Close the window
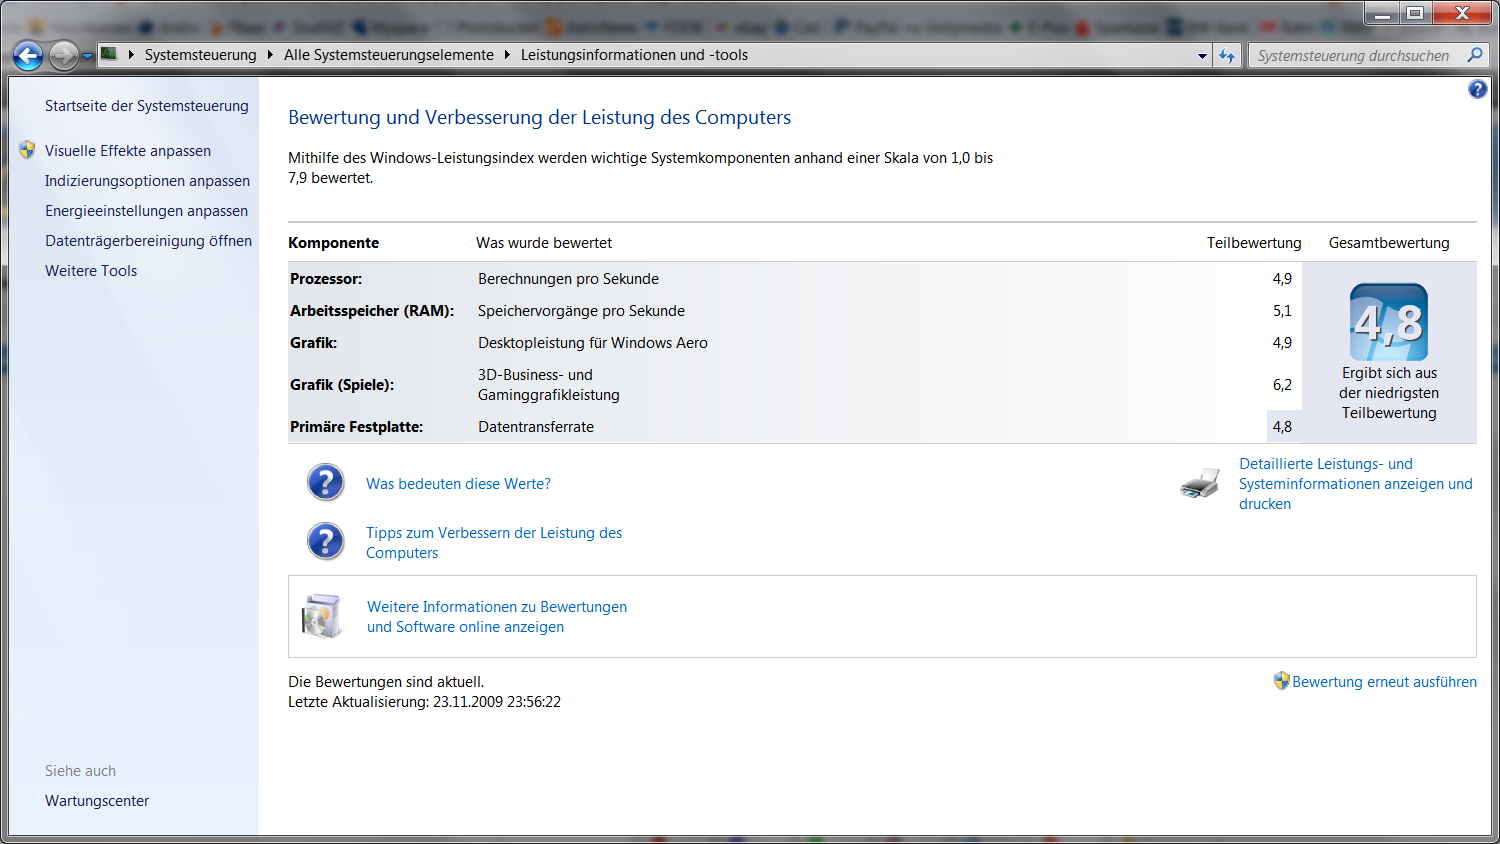 pyautogui.click(x=1462, y=13)
